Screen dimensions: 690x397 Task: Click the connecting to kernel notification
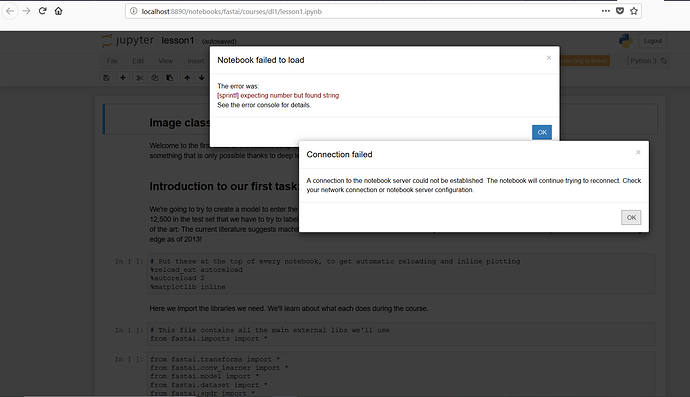tap(585, 61)
